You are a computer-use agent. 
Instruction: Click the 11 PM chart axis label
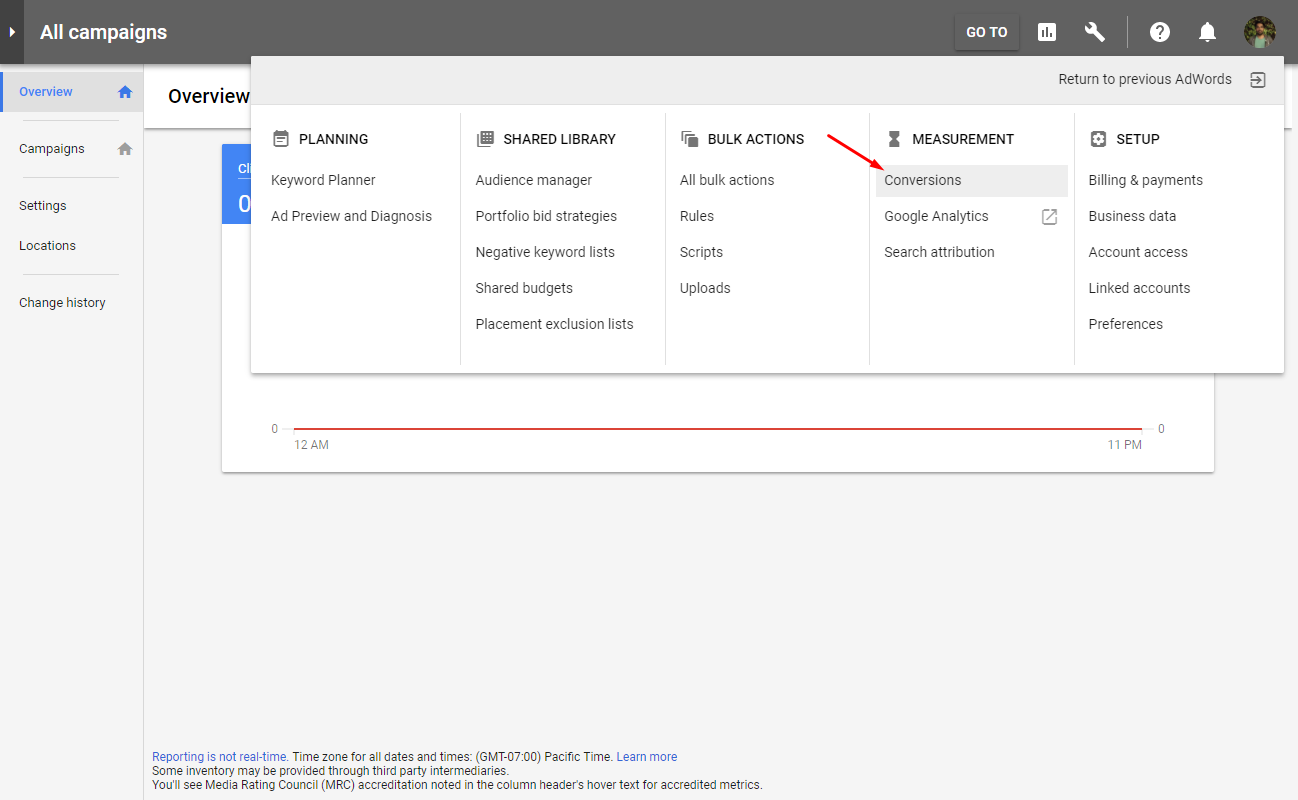[x=1124, y=445]
